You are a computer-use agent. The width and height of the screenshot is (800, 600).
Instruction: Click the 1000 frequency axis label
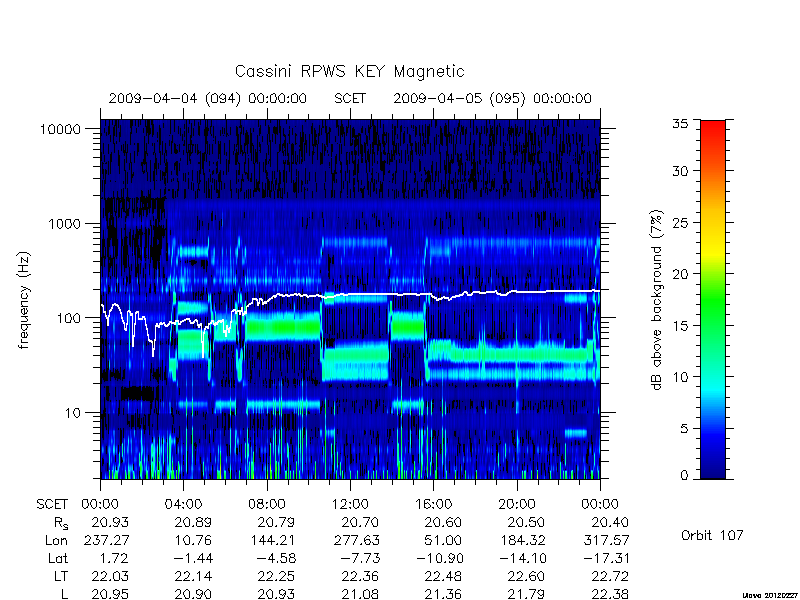pos(64,224)
